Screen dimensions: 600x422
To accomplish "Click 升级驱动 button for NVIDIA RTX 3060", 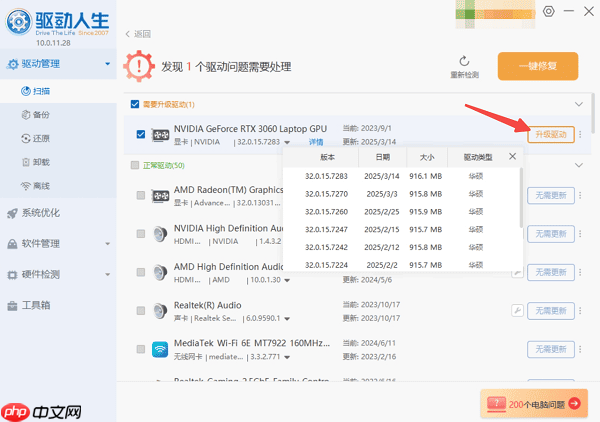I will 551,135.
